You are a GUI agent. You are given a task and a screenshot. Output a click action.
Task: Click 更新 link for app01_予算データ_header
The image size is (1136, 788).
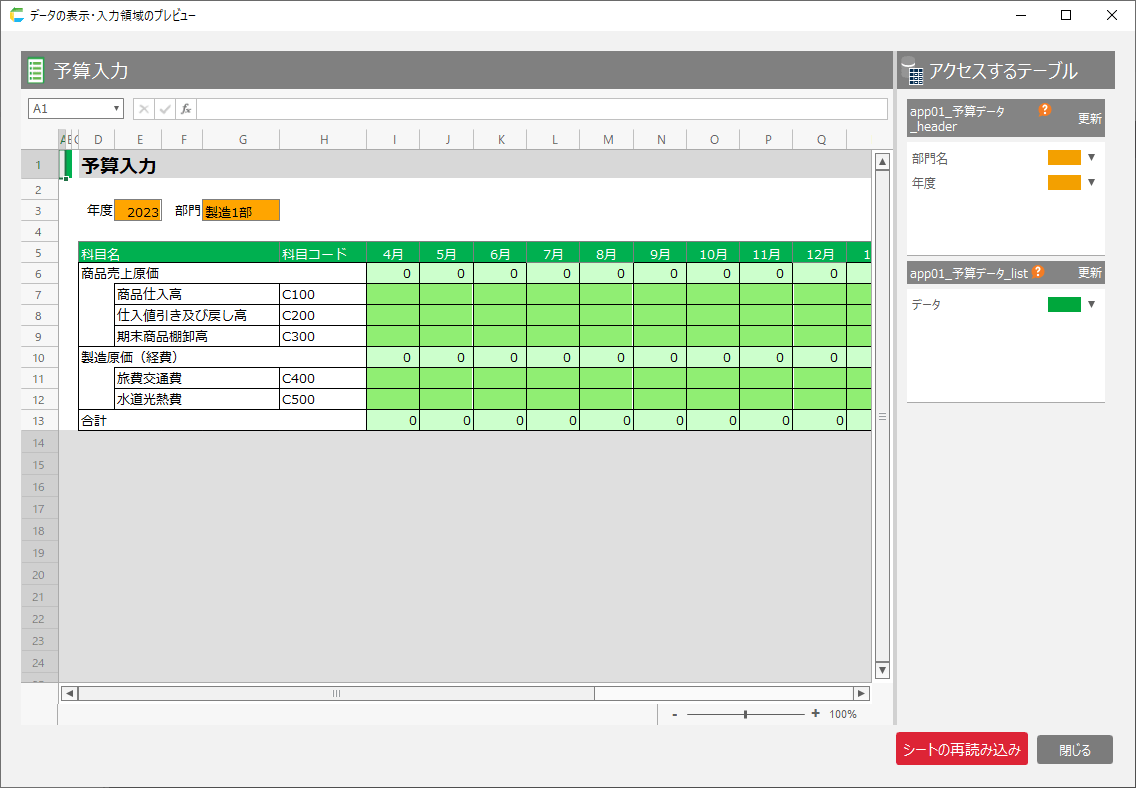point(1089,119)
